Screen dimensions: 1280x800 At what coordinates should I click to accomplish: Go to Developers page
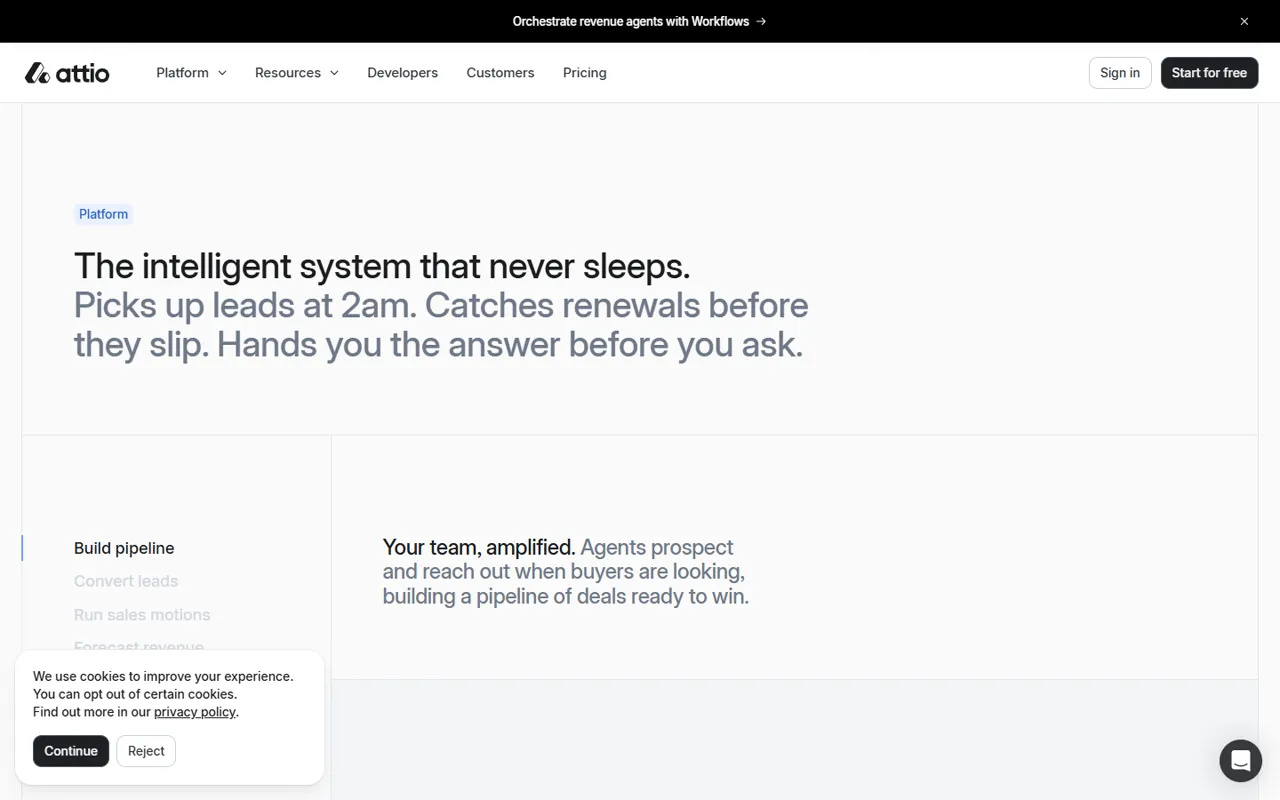tap(402, 73)
